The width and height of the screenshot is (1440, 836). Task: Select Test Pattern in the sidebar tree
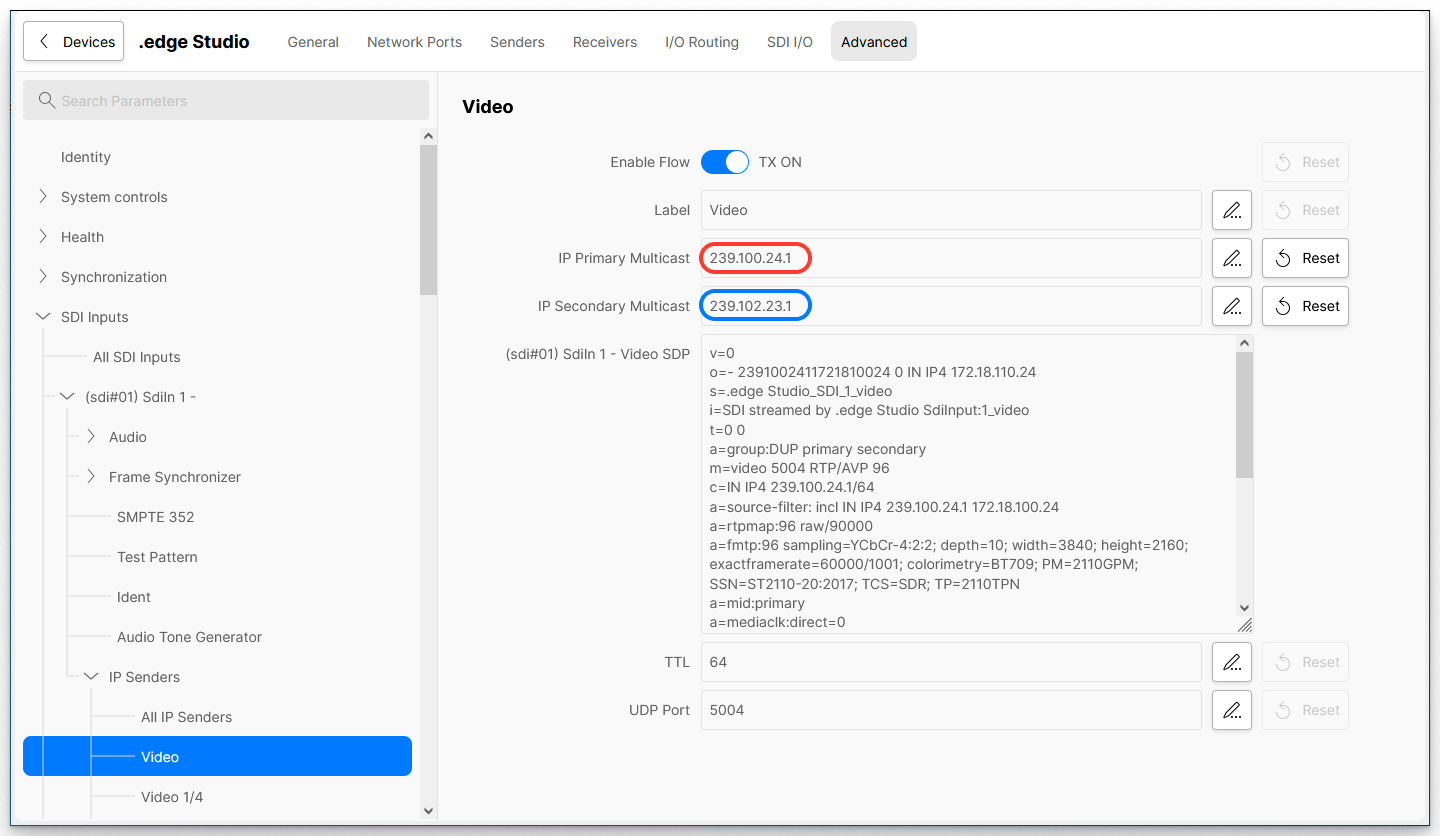point(157,557)
